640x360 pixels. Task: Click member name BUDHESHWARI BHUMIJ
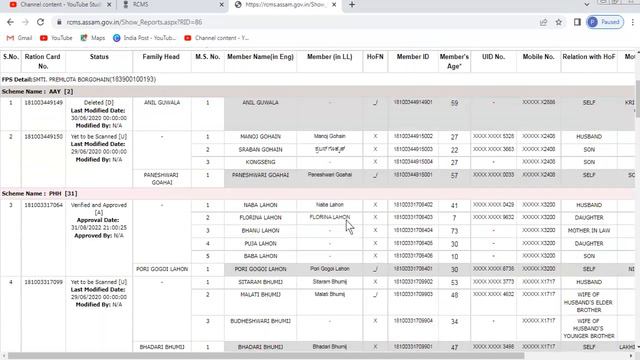pos(260,321)
